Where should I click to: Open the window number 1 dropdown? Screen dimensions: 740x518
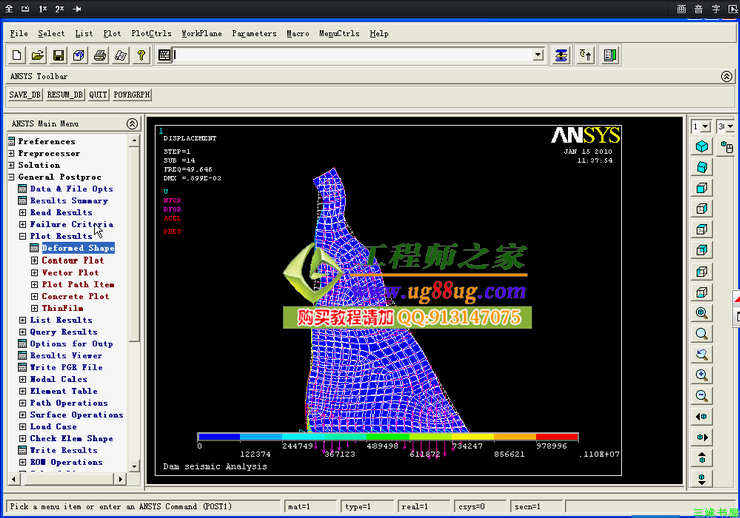tap(706, 126)
